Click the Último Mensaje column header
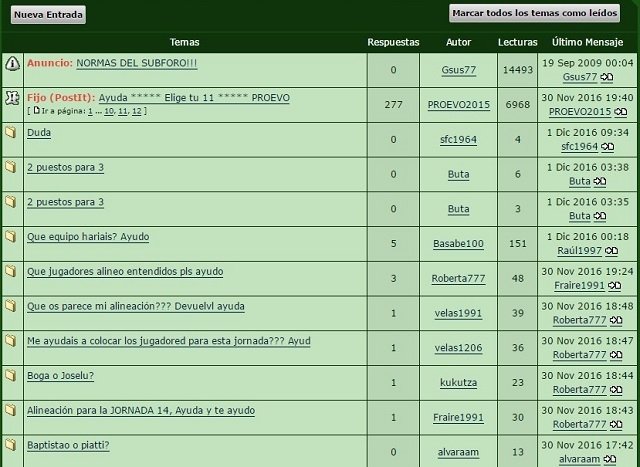Viewport: 640px width, 467px height. click(x=587, y=42)
